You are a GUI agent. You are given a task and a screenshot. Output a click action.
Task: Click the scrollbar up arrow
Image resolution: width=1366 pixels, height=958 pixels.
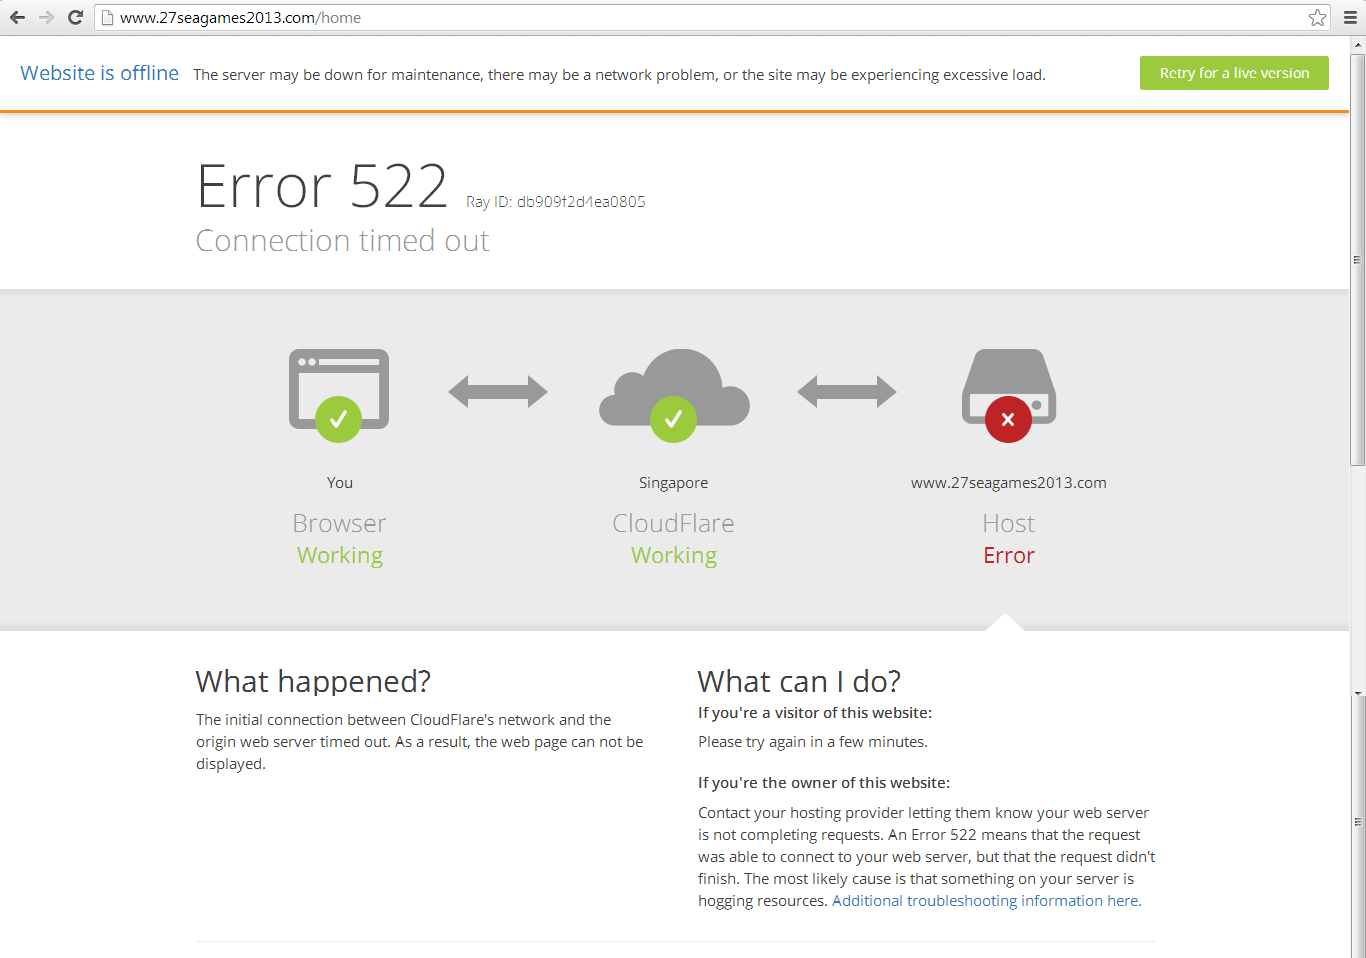click(x=1358, y=45)
